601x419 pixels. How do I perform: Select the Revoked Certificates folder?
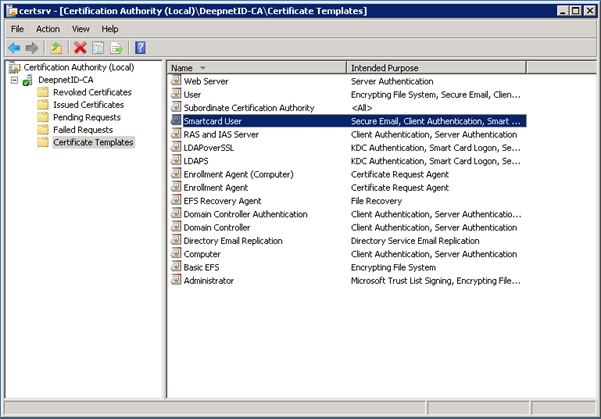point(91,92)
